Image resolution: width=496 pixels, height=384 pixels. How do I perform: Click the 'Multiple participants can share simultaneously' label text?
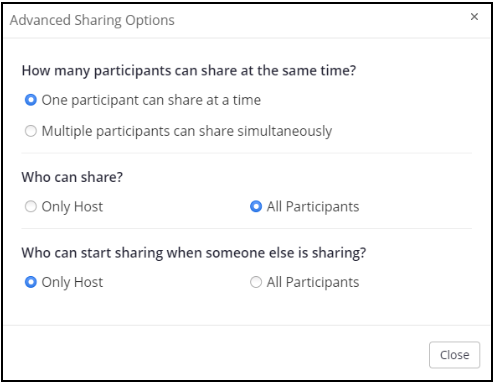tap(187, 131)
